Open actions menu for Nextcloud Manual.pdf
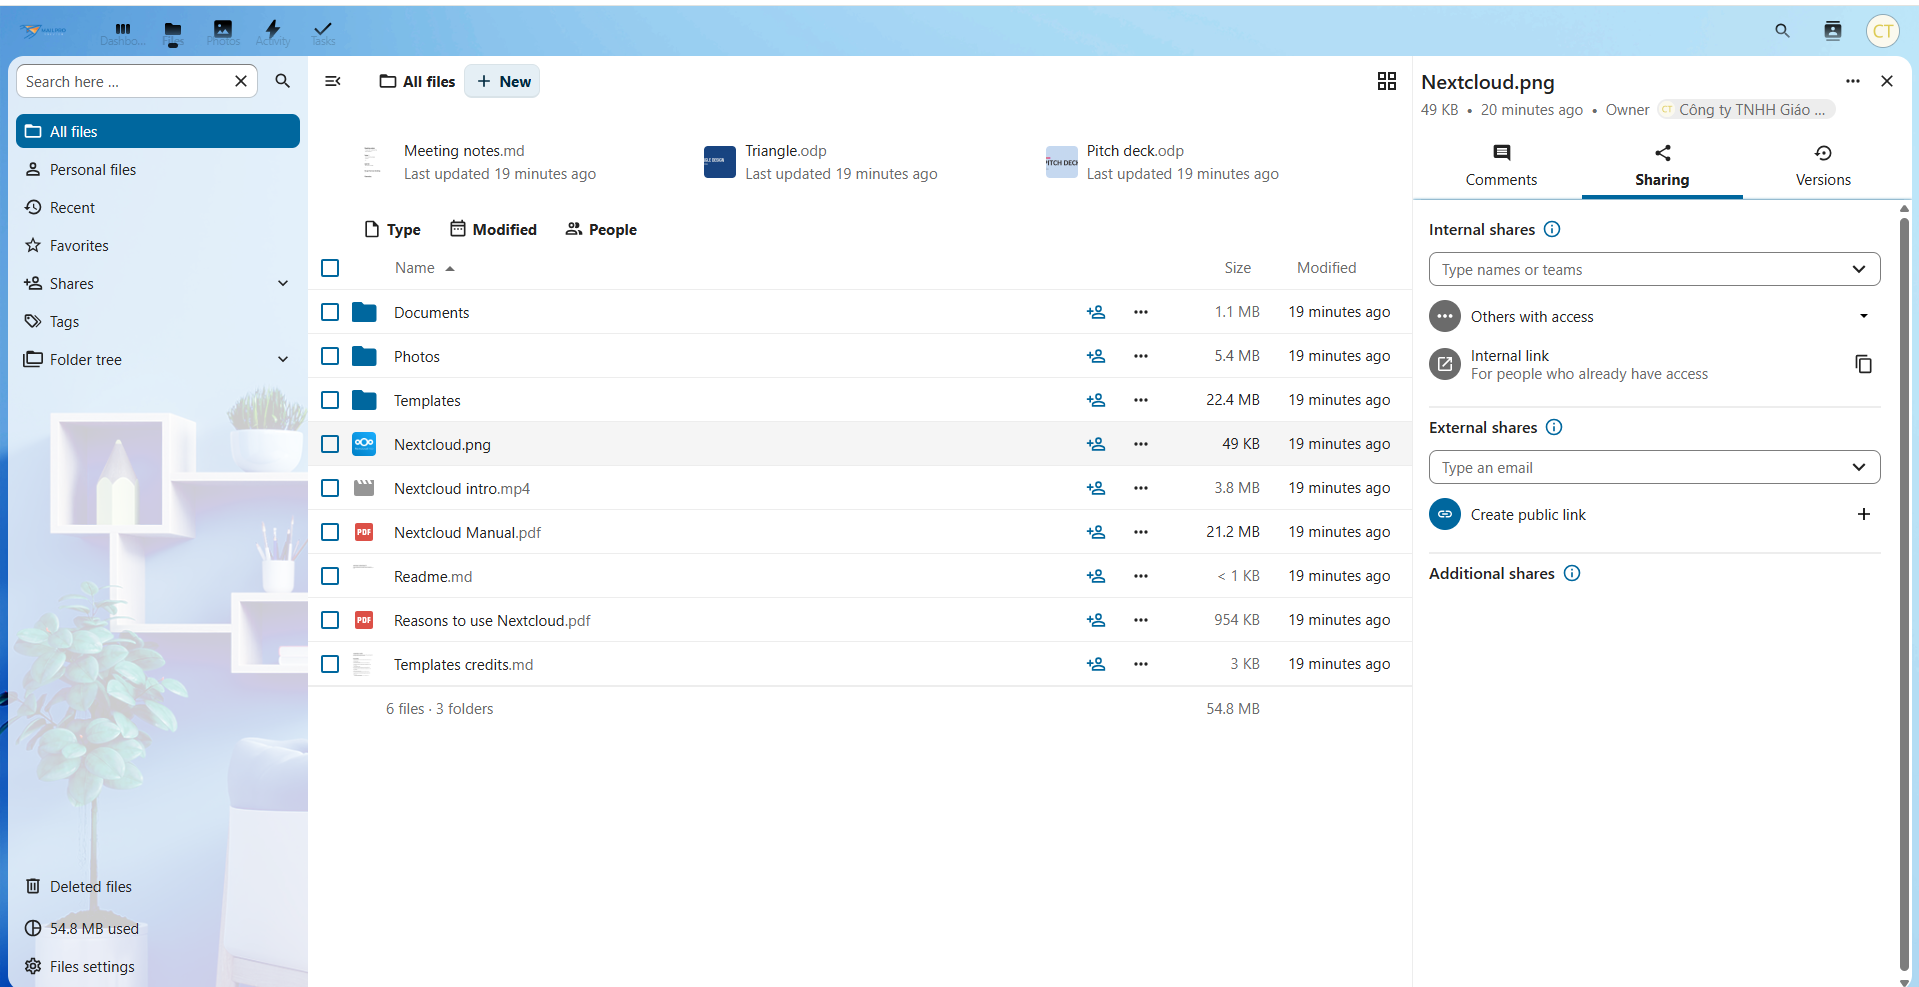Screen dimensions: 1919x987 click(x=1140, y=532)
